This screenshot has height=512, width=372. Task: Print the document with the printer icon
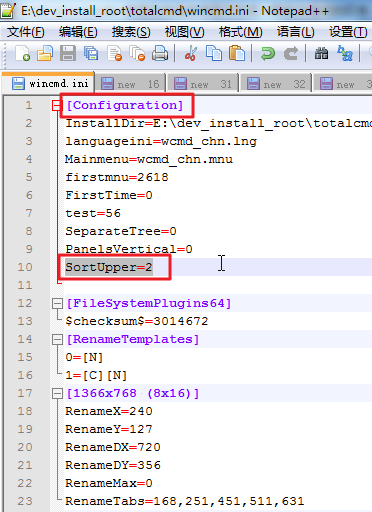pyautogui.click(x=160, y=53)
